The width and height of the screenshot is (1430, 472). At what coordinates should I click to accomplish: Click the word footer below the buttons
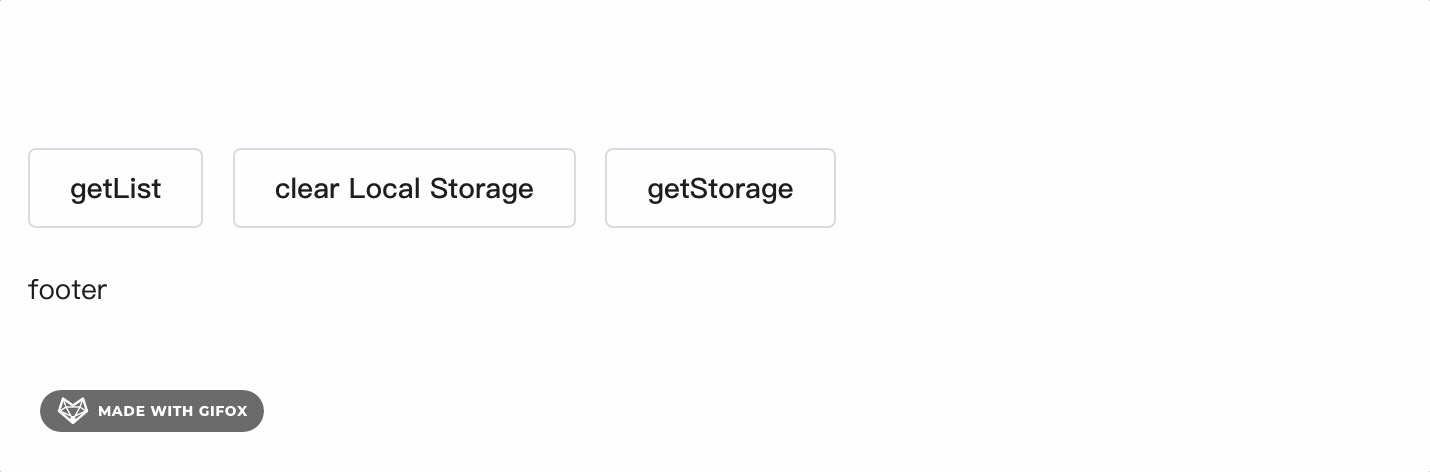coord(67,290)
